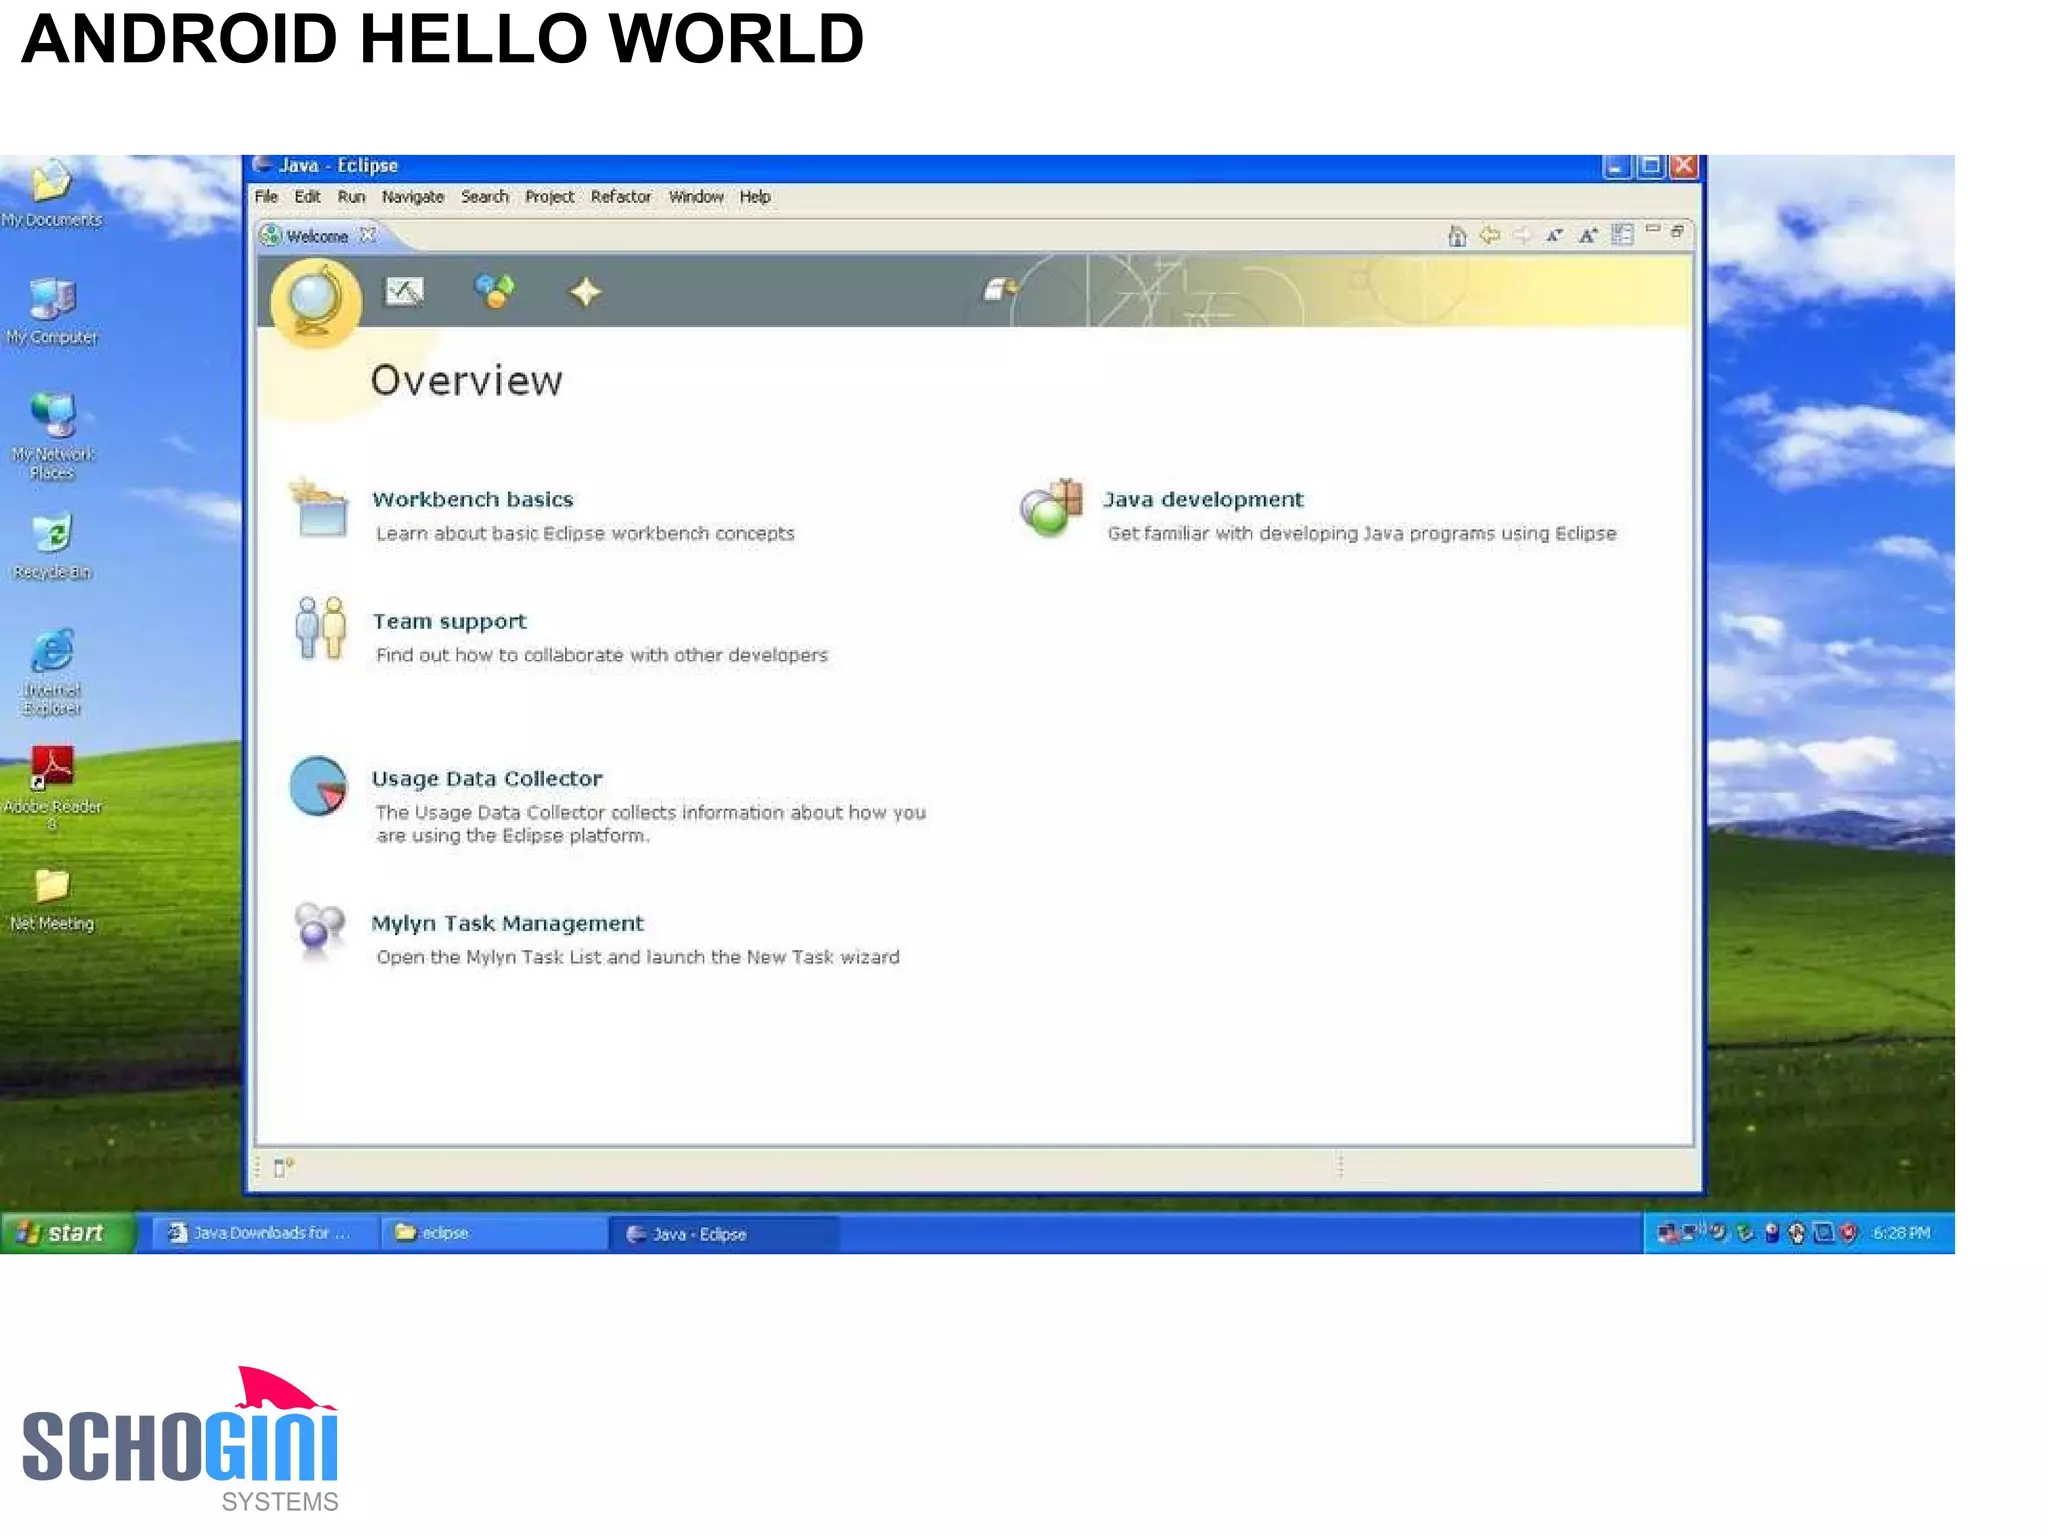Open the Project menu

549,197
